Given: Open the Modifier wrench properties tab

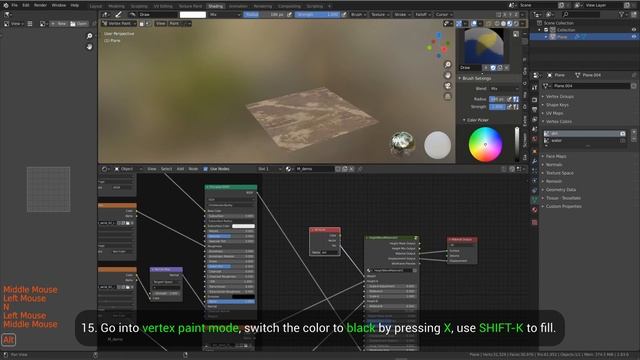Looking at the screenshot, I should (x=535, y=161).
